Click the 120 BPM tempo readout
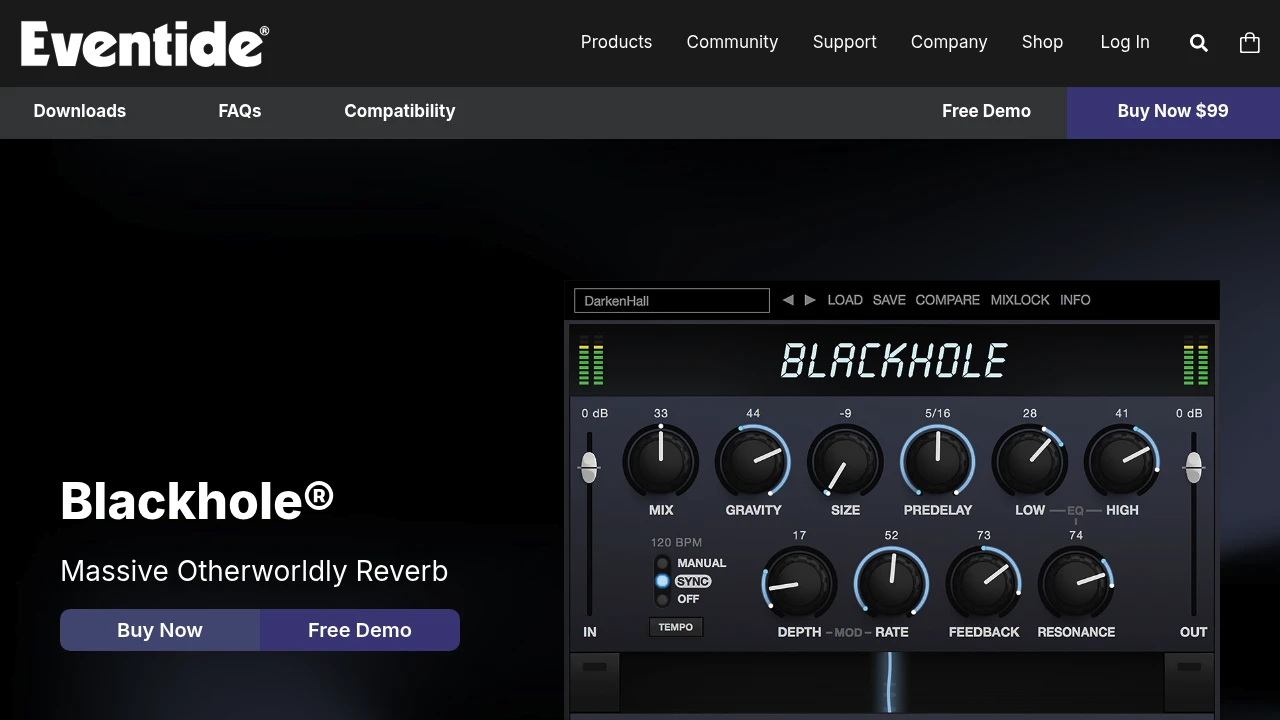Screen dimensions: 1280x720 pyautogui.click(x=676, y=542)
